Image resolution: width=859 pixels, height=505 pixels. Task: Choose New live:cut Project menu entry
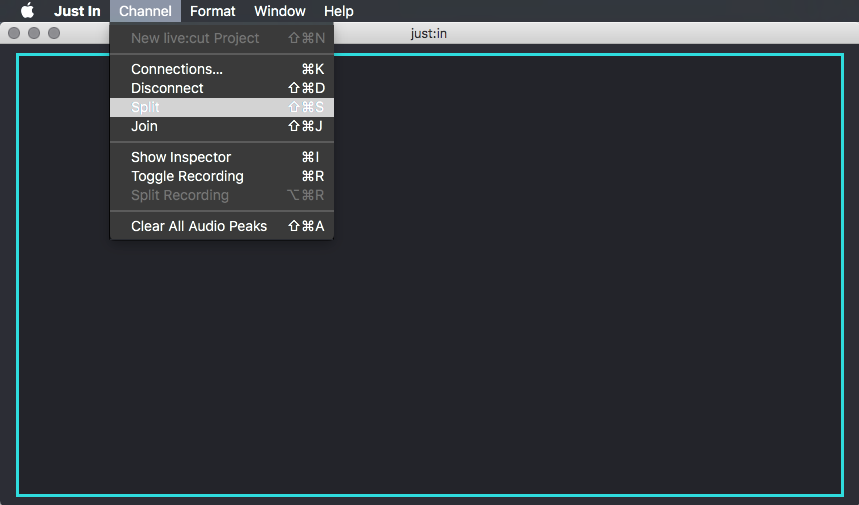tap(222, 38)
